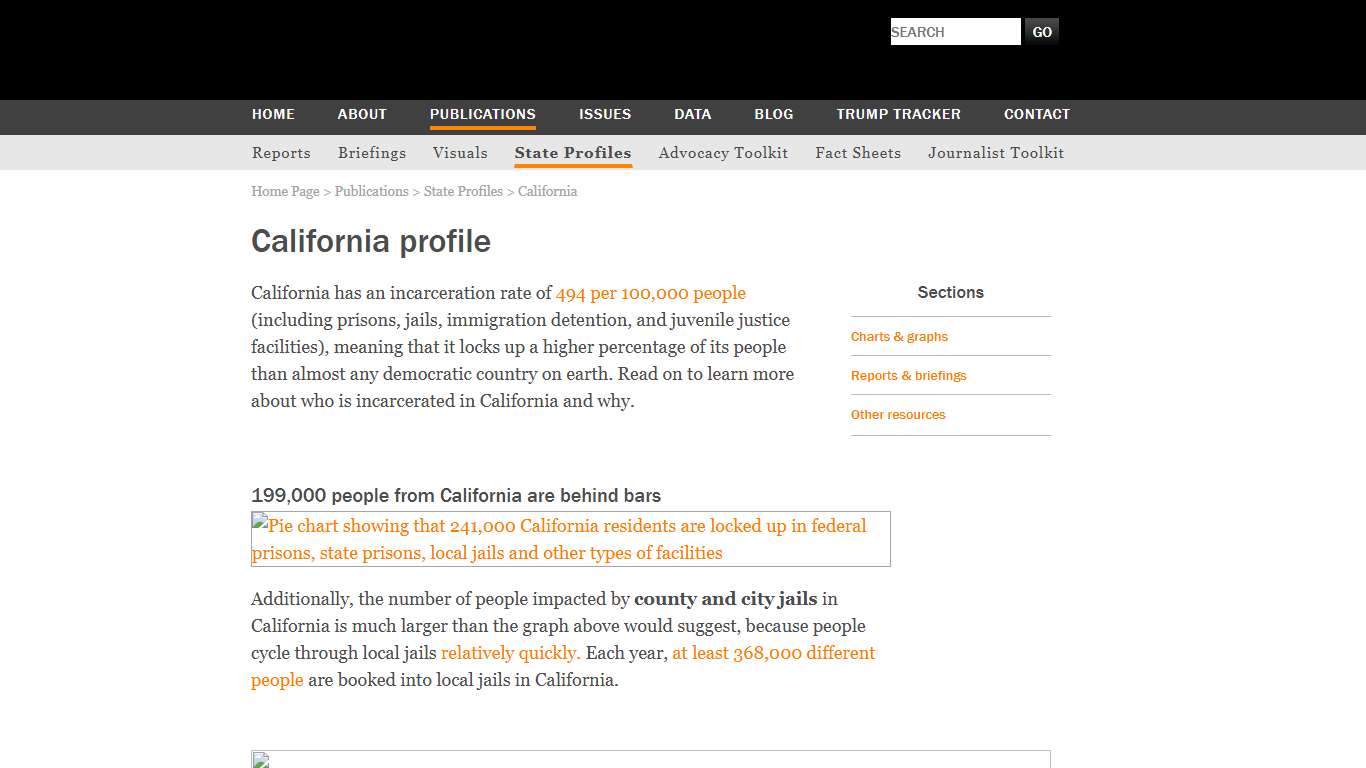Click the 494 per 100,000 people link
Viewport: 1366px width, 768px height.
(x=650, y=293)
